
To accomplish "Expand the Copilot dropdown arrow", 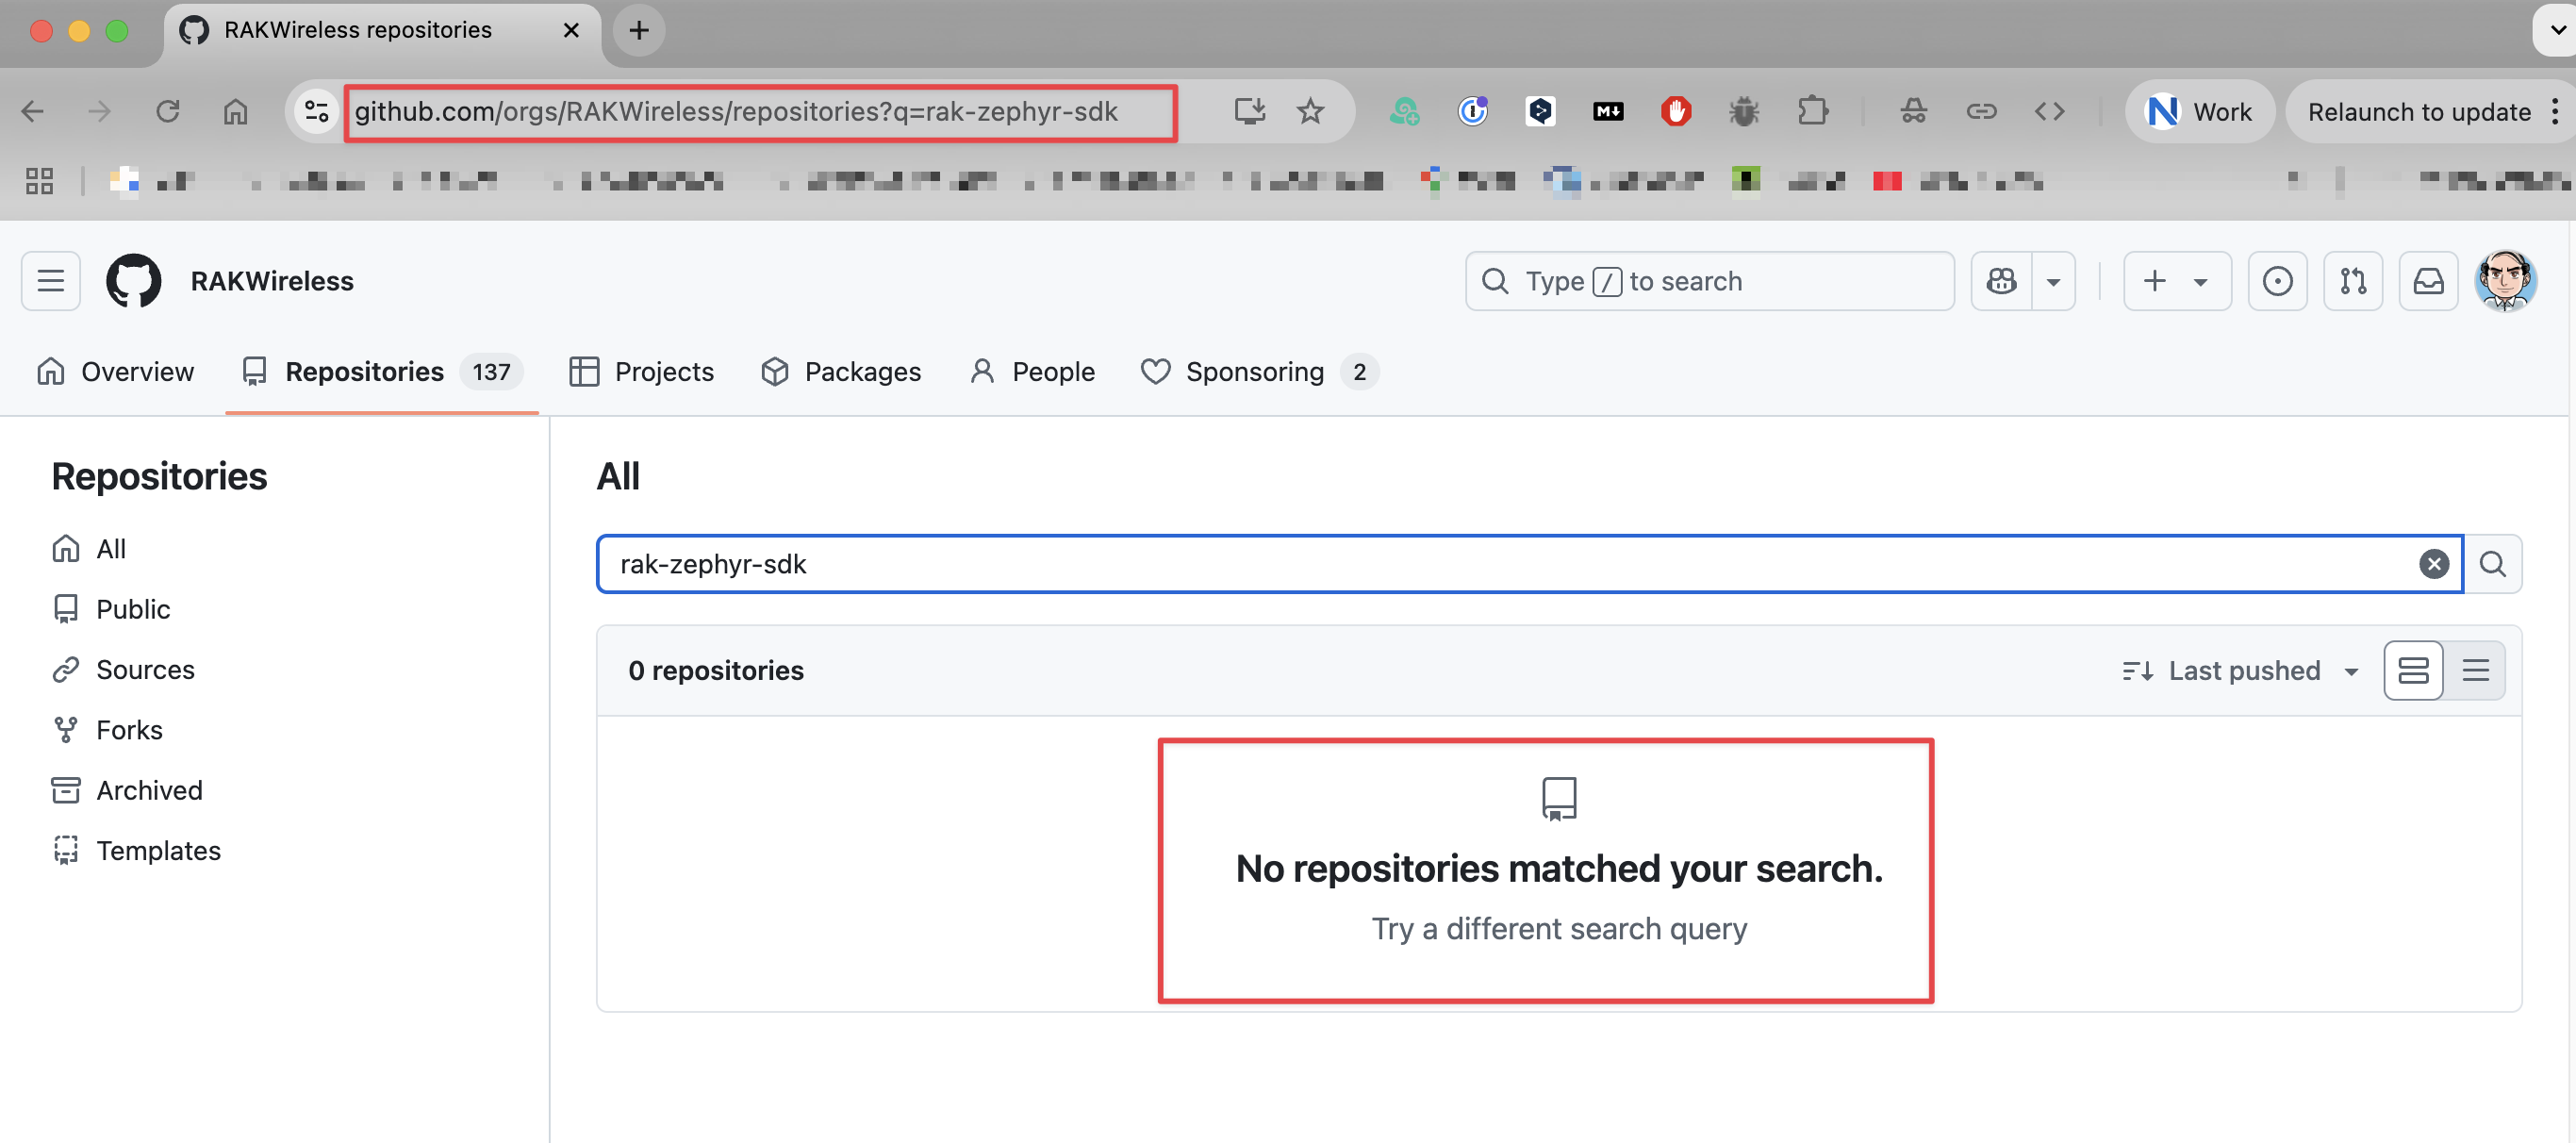I will click(2053, 281).
